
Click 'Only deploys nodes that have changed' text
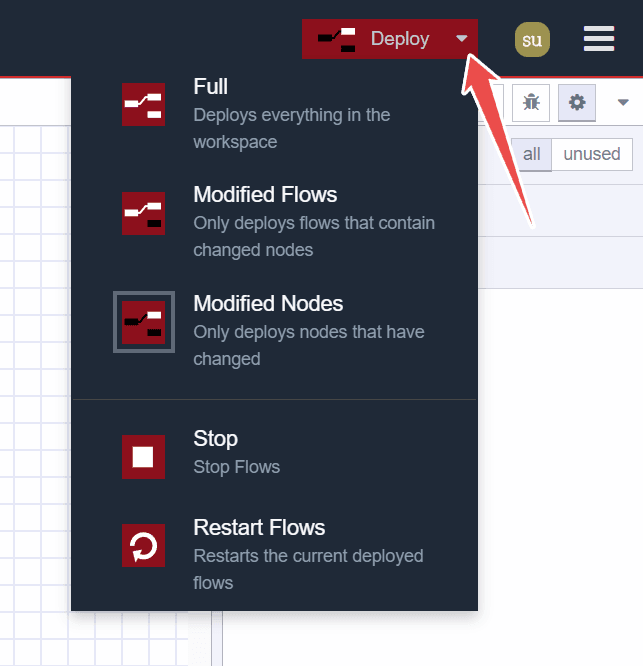pos(309,345)
